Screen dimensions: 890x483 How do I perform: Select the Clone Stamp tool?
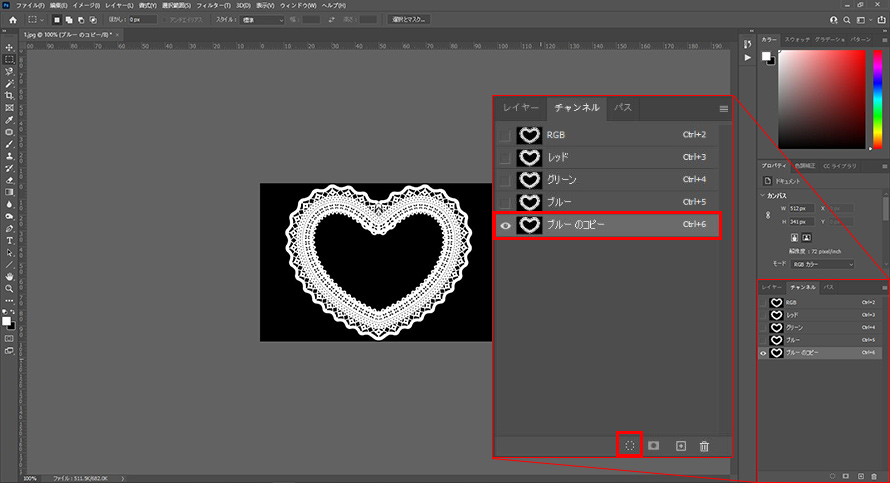[x=9, y=156]
